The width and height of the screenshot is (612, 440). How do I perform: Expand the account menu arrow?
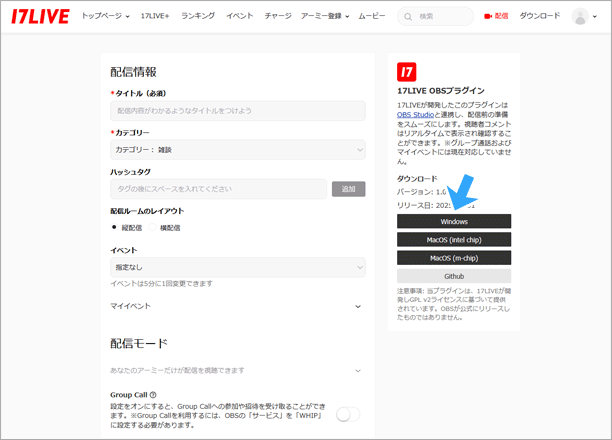(x=595, y=17)
